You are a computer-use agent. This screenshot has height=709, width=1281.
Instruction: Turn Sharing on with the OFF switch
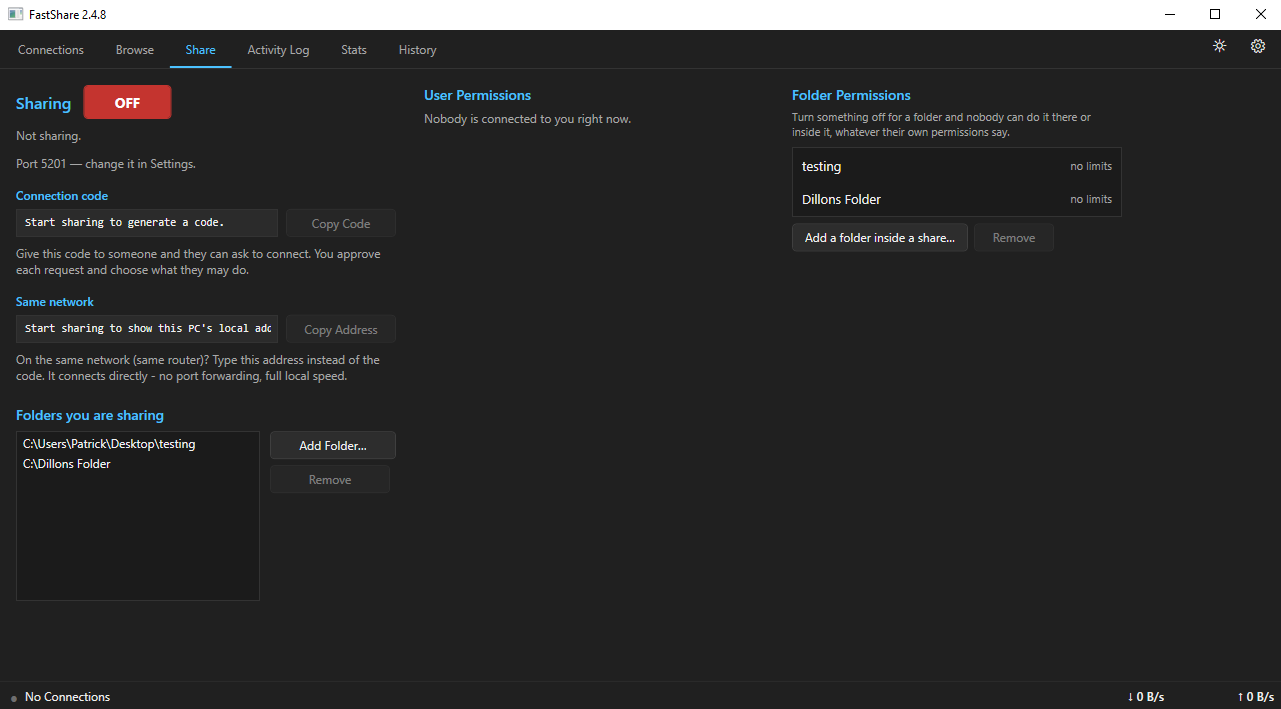tap(127, 102)
